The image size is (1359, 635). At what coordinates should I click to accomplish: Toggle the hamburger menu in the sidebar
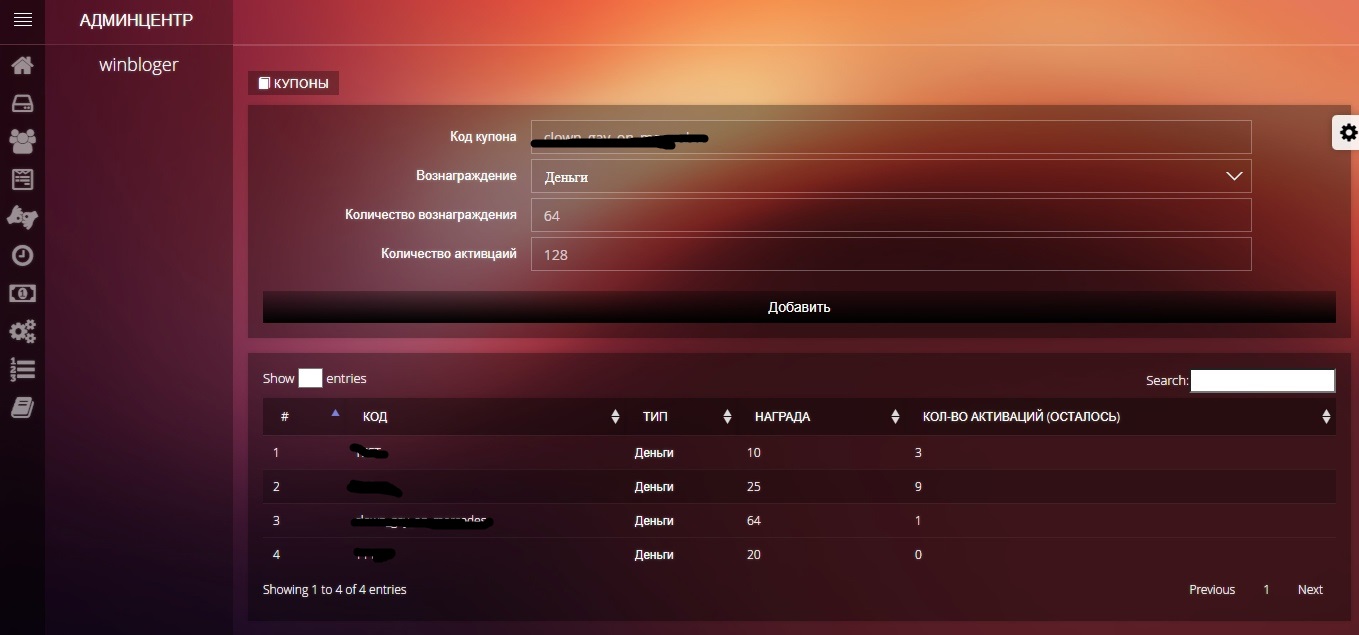click(x=22, y=19)
